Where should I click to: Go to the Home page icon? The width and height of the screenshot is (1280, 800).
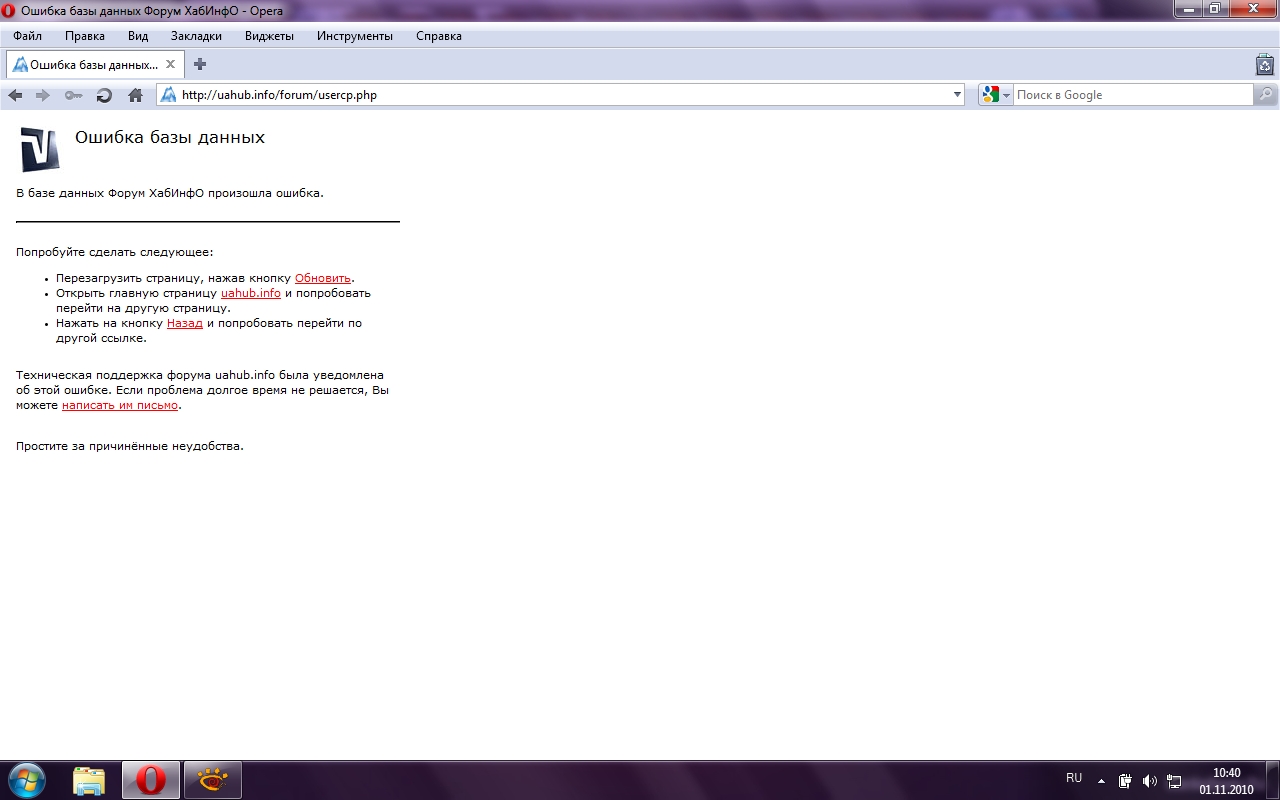[x=135, y=95]
